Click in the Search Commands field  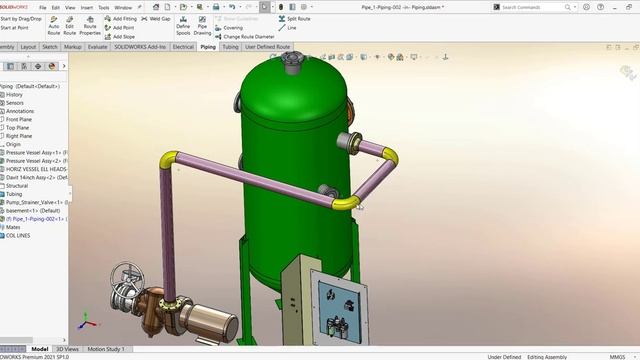[532, 7]
